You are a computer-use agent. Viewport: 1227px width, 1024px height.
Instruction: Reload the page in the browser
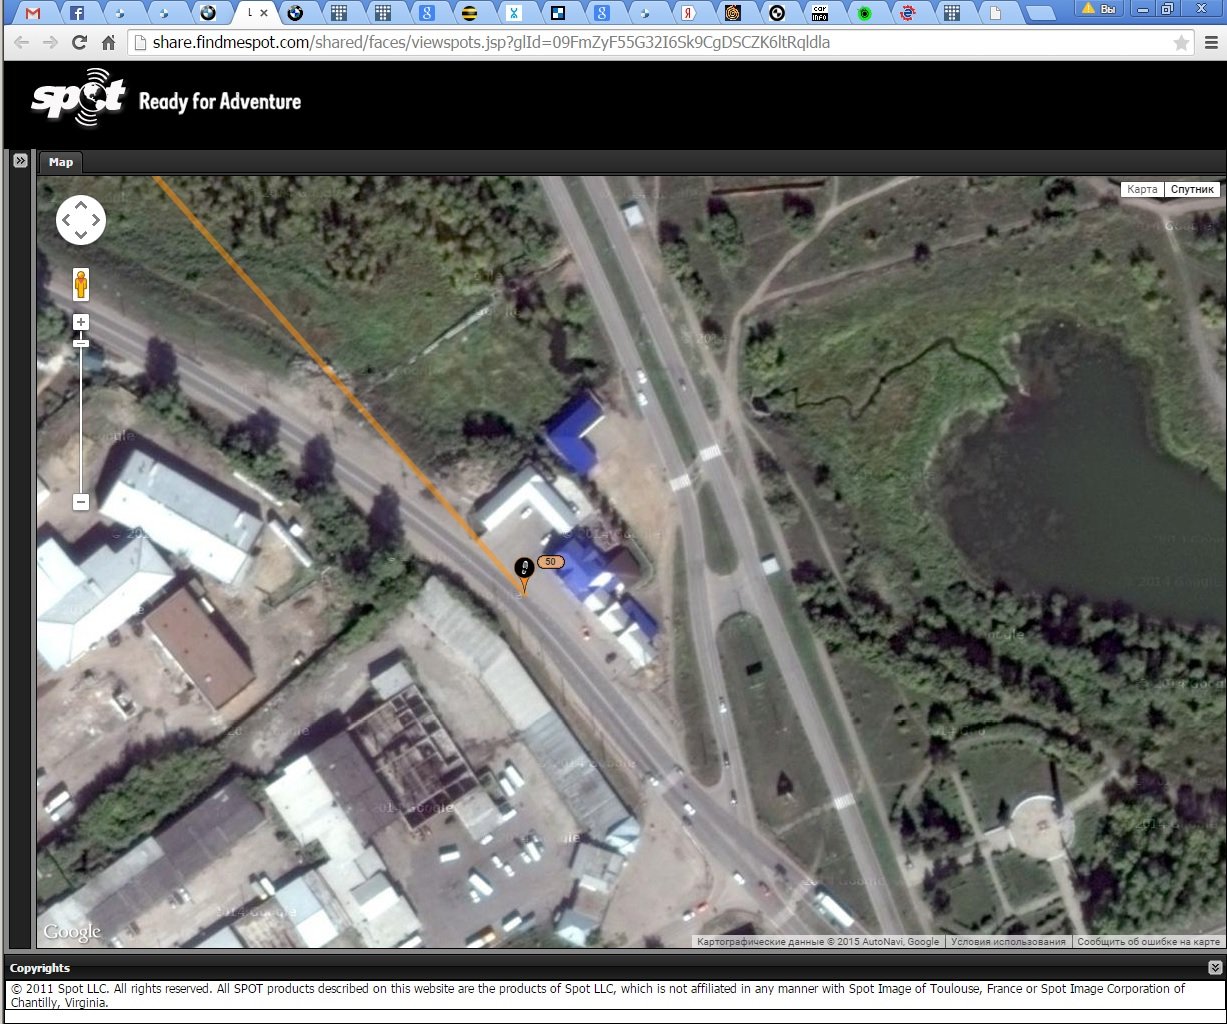(80, 43)
